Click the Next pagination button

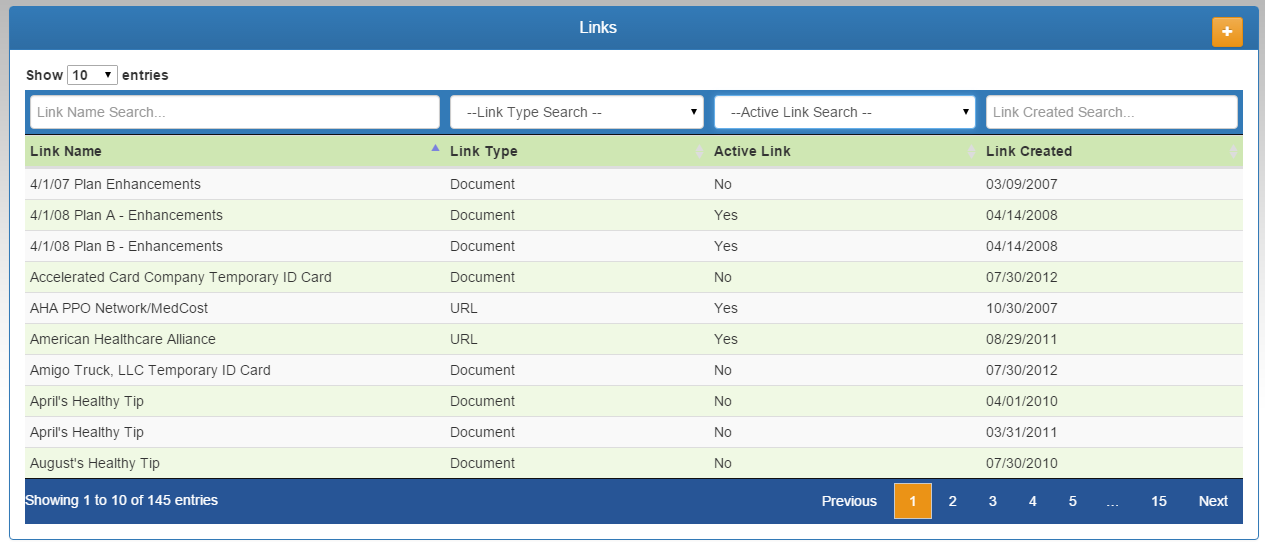pyautogui.click(x=1213, y=501)
